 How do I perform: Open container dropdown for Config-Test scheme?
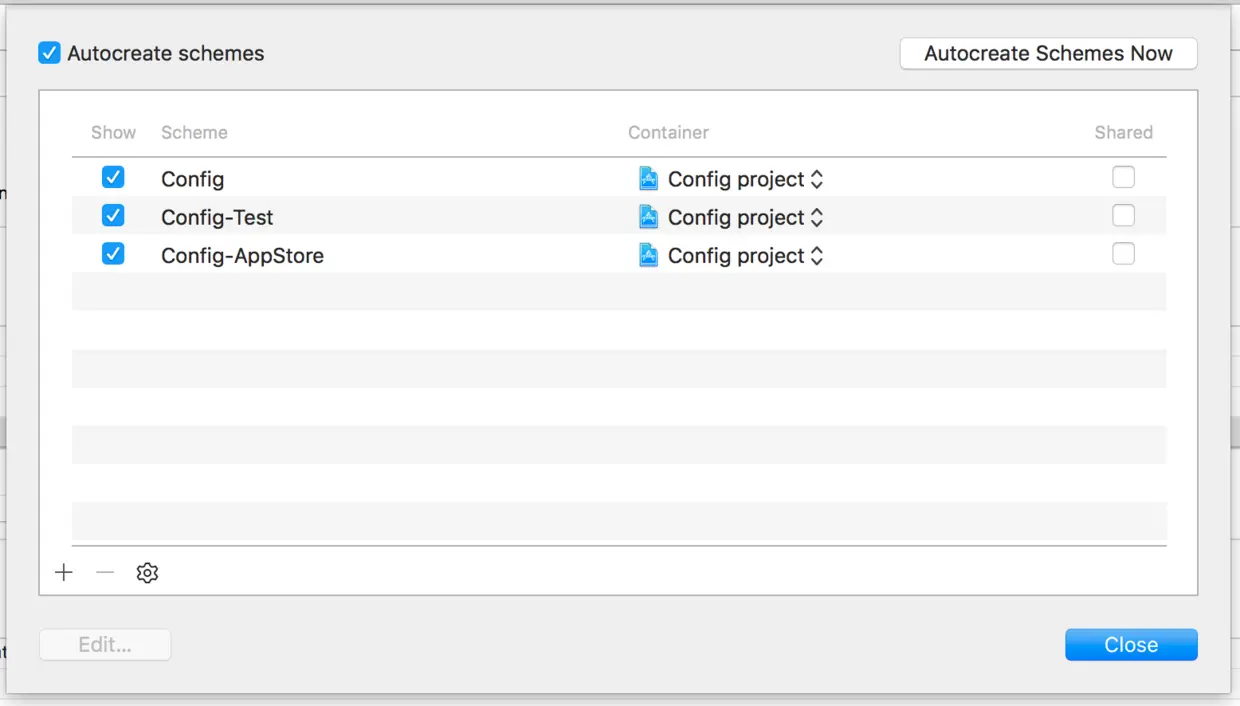point(816,218)
